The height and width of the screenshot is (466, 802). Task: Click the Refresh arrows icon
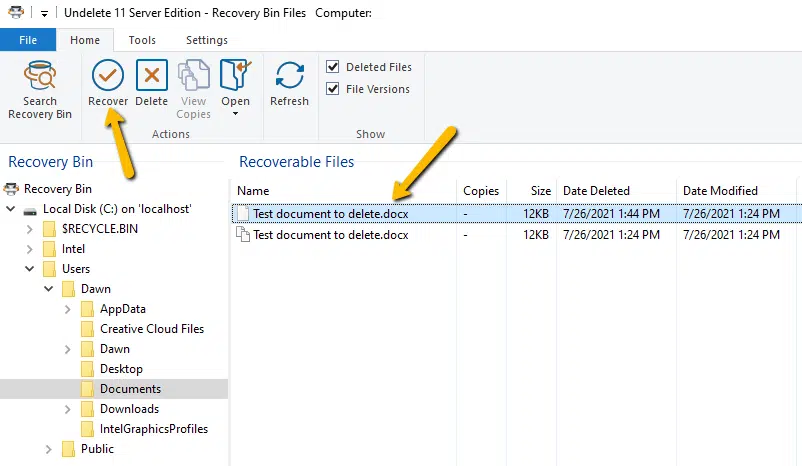click(x=289, y=77)
